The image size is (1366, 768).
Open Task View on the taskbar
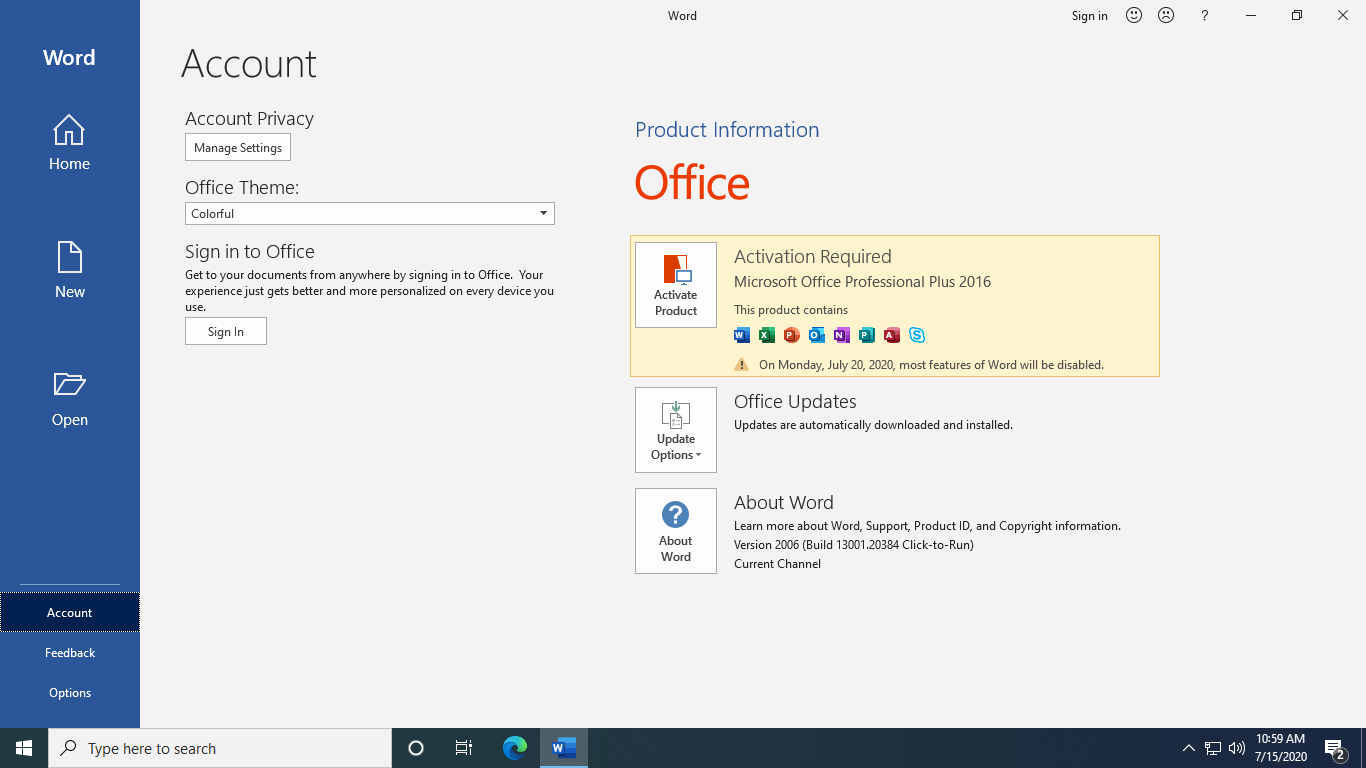(x=464, y=748)
